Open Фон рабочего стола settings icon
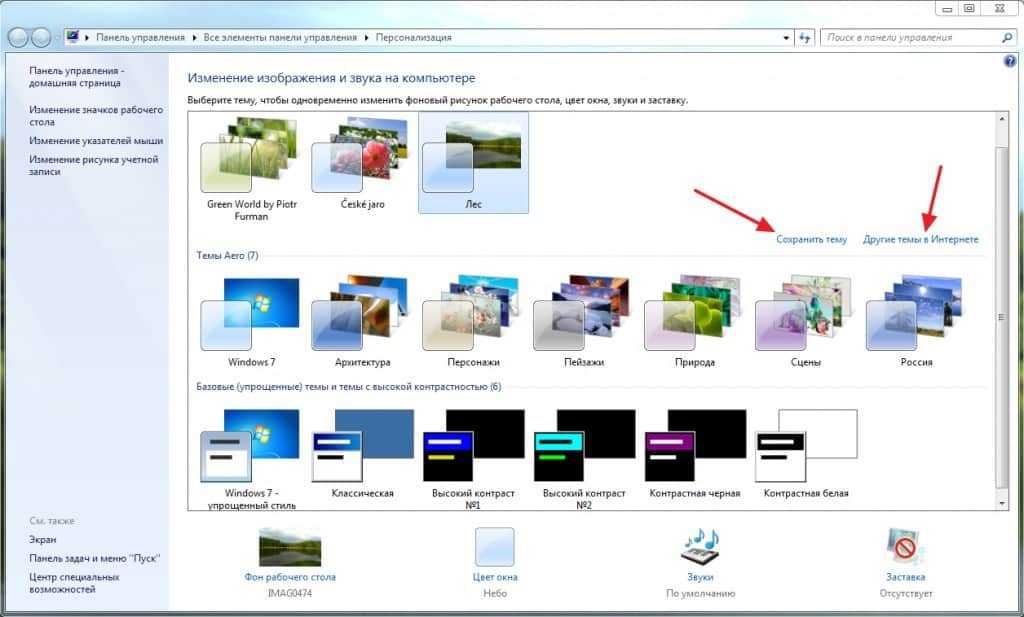This screenshot has height=617, width=1024. click(x=290, y=547)
